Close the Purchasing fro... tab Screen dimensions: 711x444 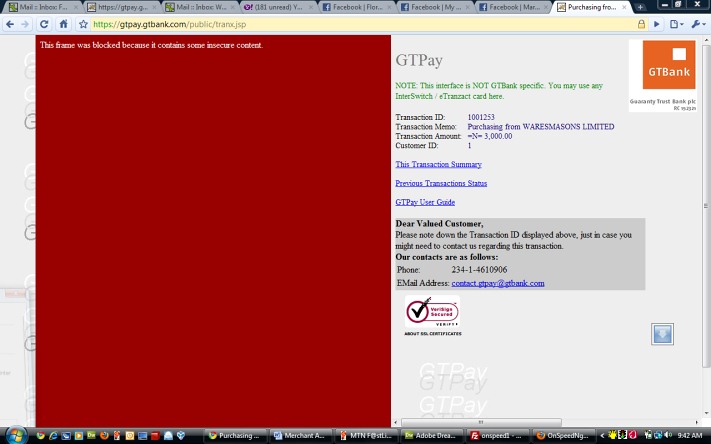[624, 7]
